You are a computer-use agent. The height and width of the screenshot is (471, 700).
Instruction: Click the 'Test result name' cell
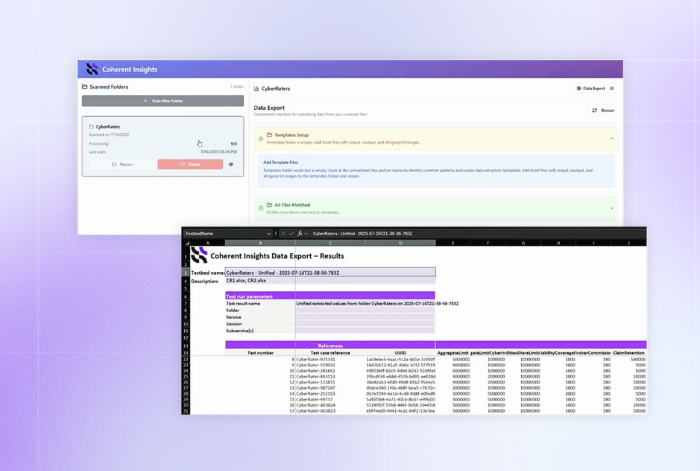point(260,303)
